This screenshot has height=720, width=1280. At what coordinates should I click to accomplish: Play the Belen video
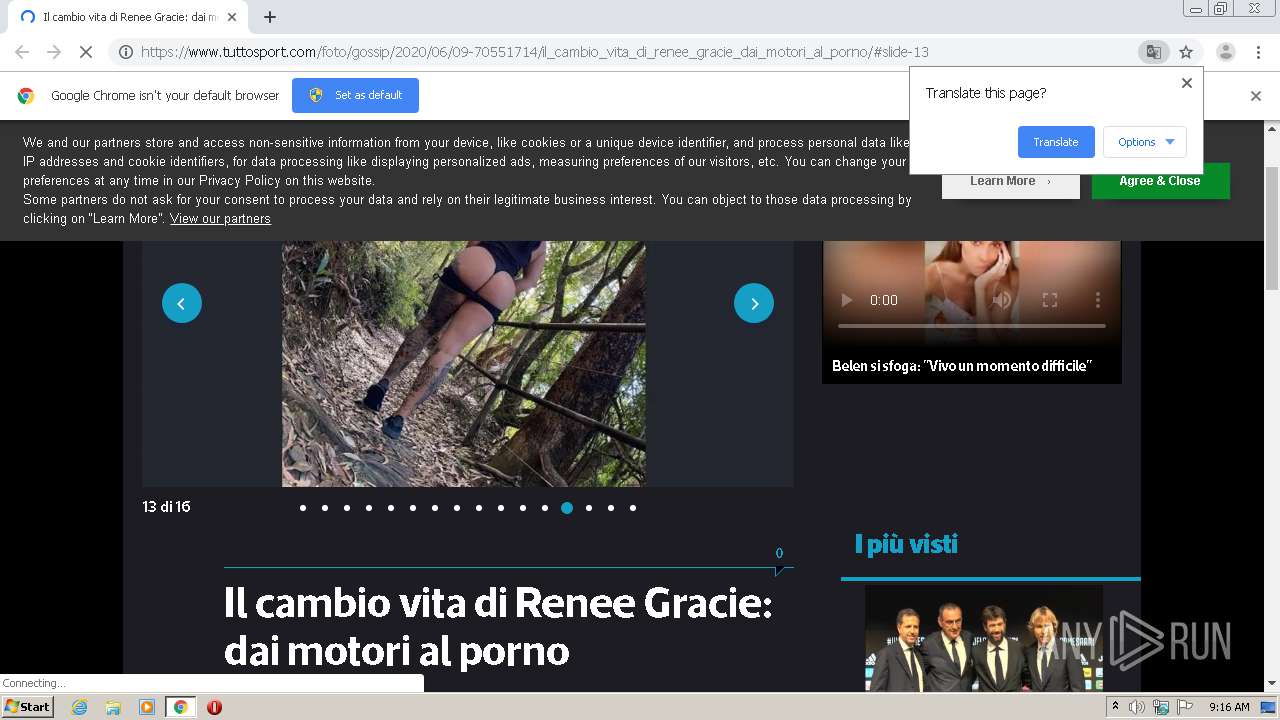pos(847,300)
